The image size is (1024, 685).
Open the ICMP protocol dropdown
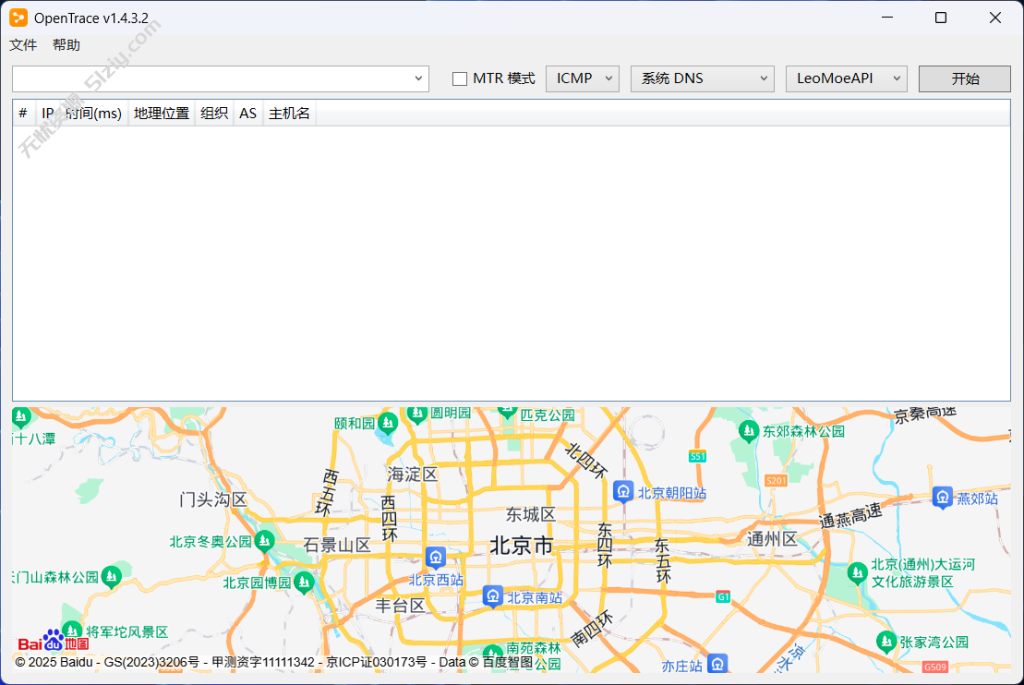coord(582,78)
